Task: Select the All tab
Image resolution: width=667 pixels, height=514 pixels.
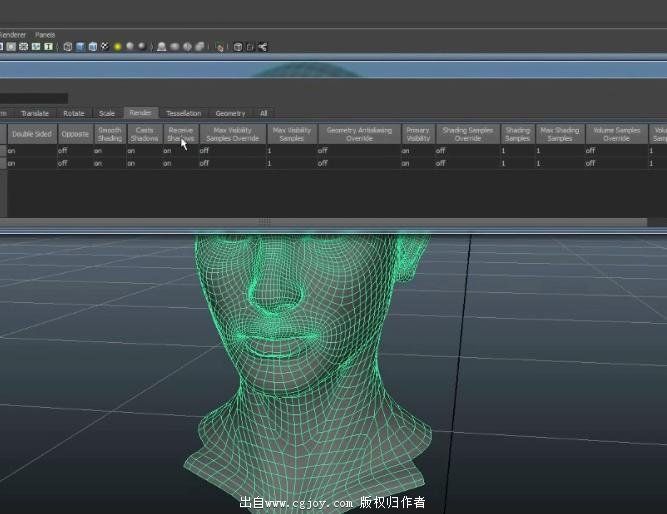Action: click(264, 113)
